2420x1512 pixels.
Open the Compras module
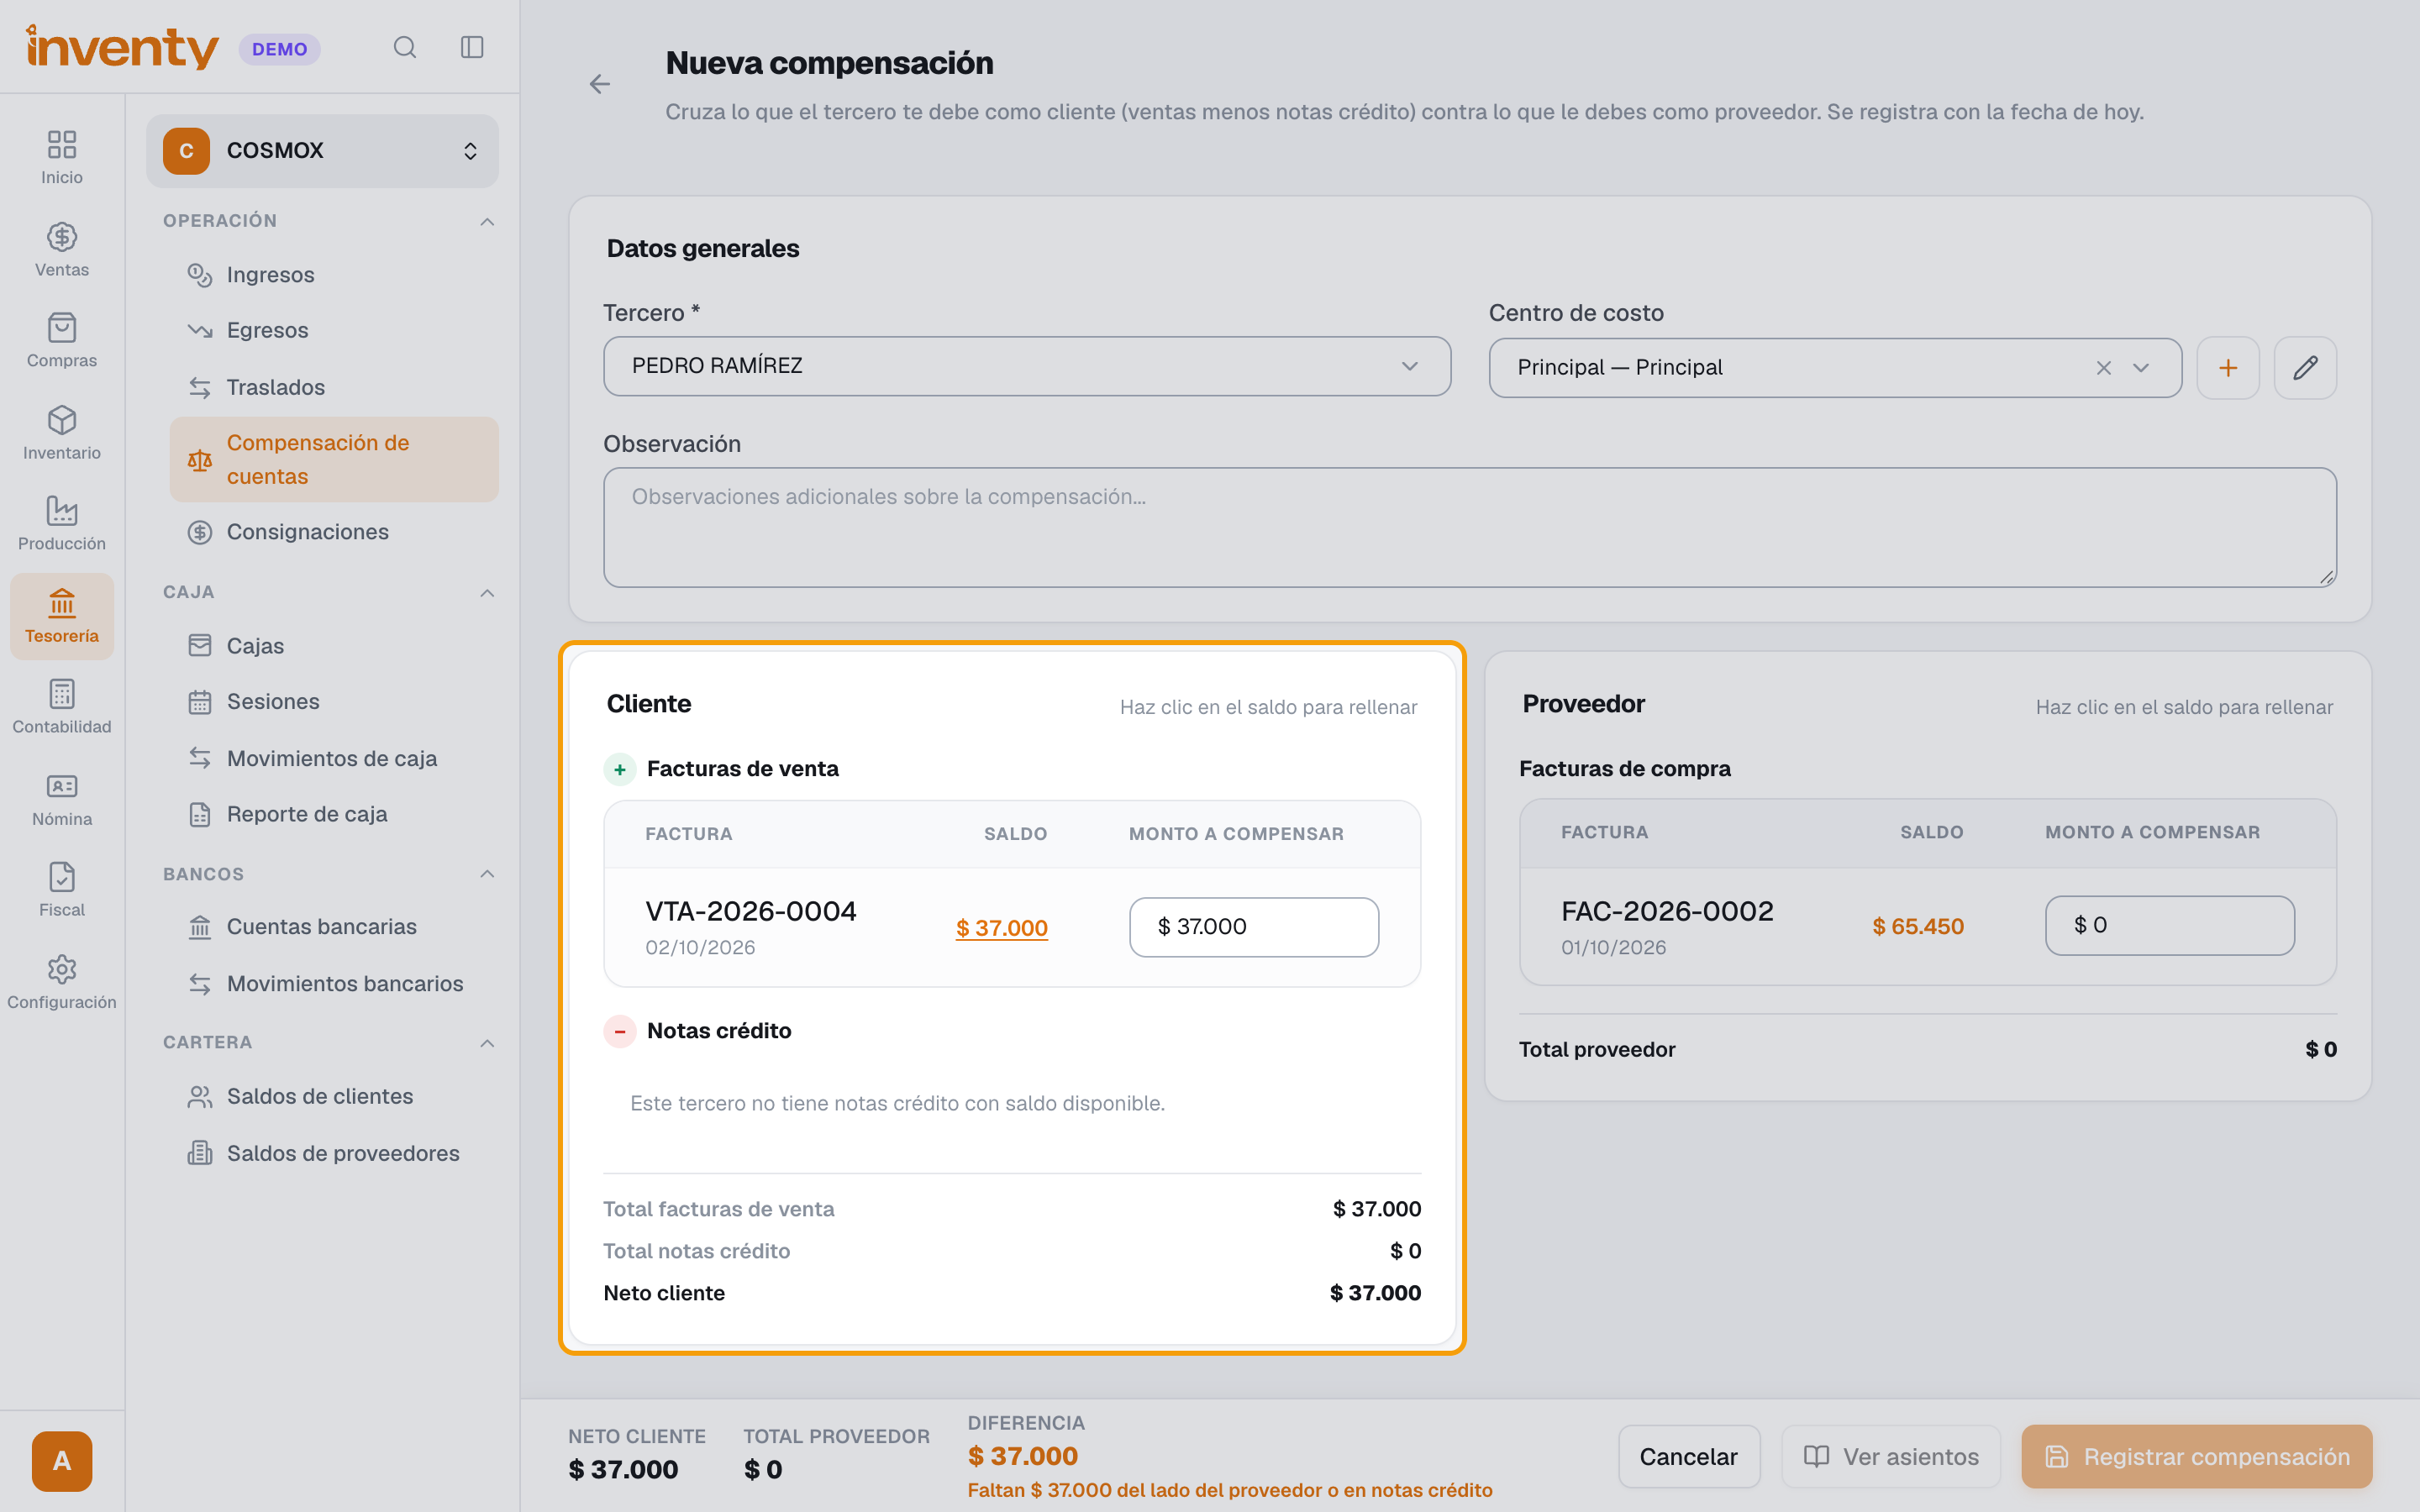coord(62,341)
